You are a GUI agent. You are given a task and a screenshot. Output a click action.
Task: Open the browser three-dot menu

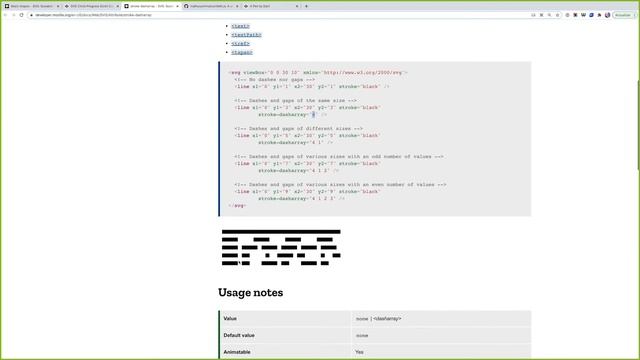pos(635,15)
